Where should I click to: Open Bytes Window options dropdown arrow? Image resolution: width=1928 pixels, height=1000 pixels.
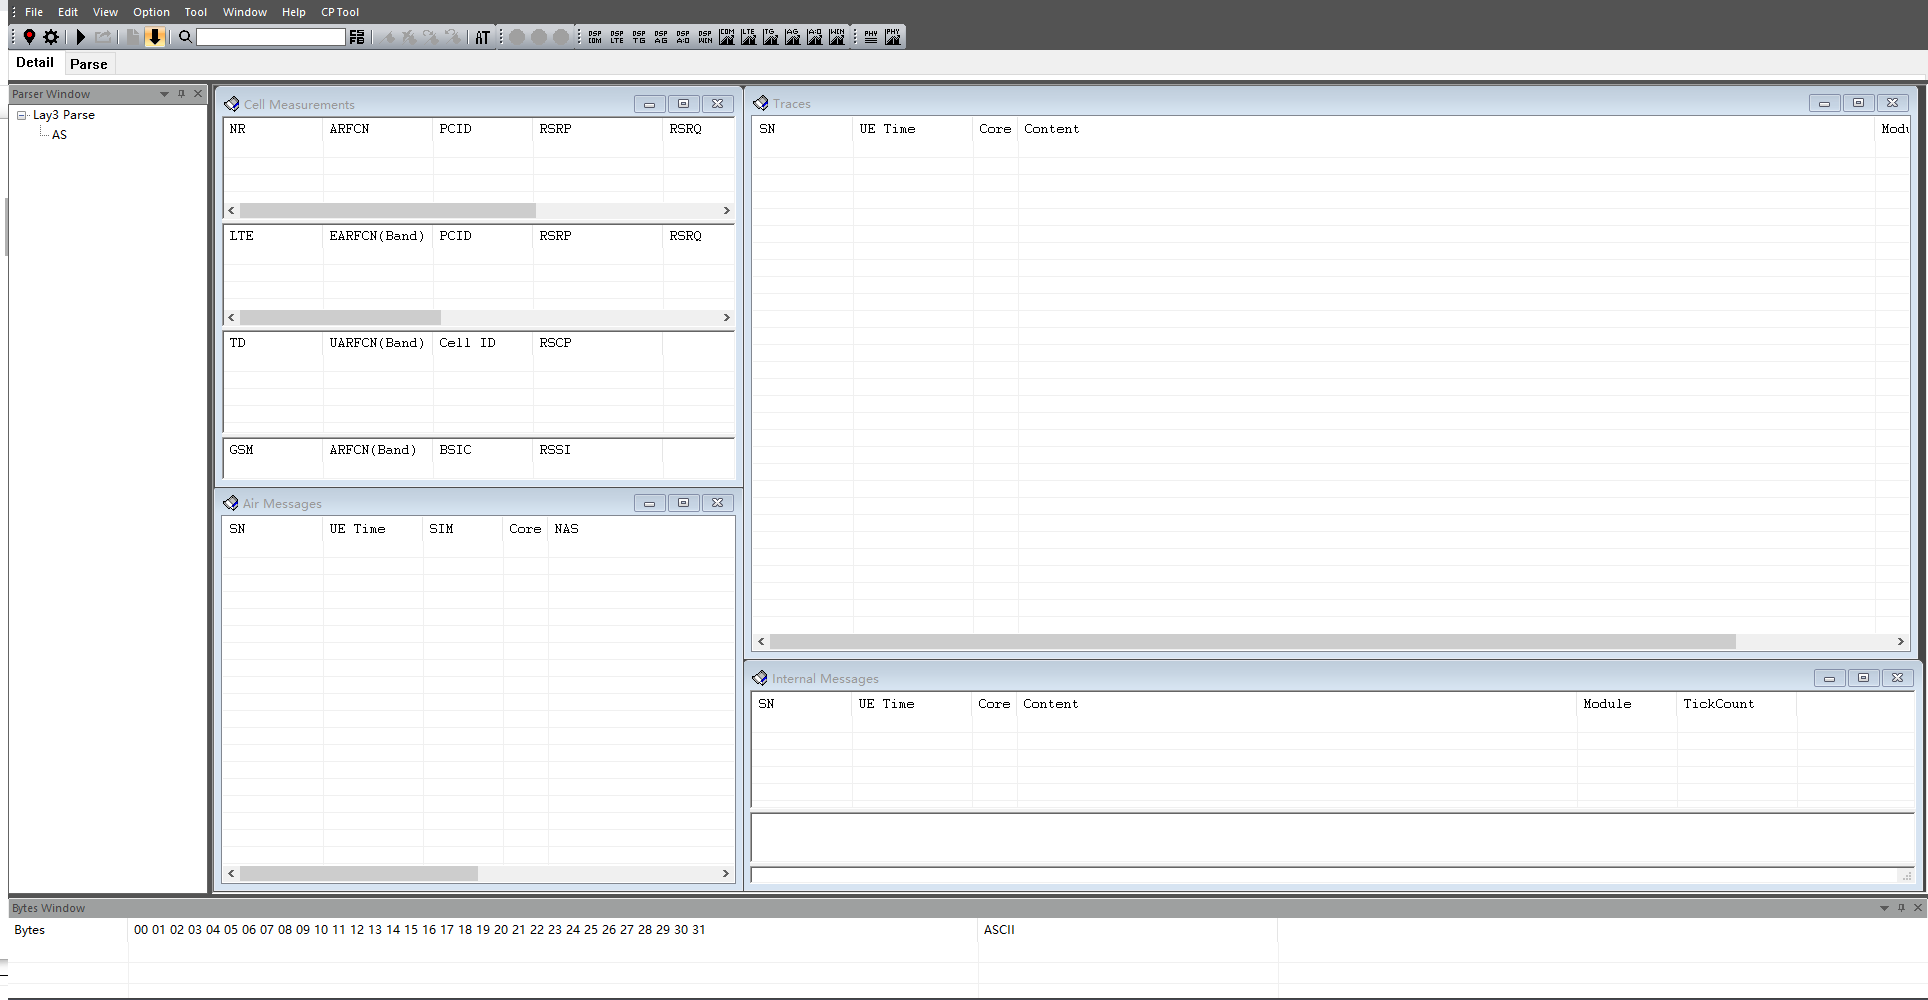(1884, 908)
